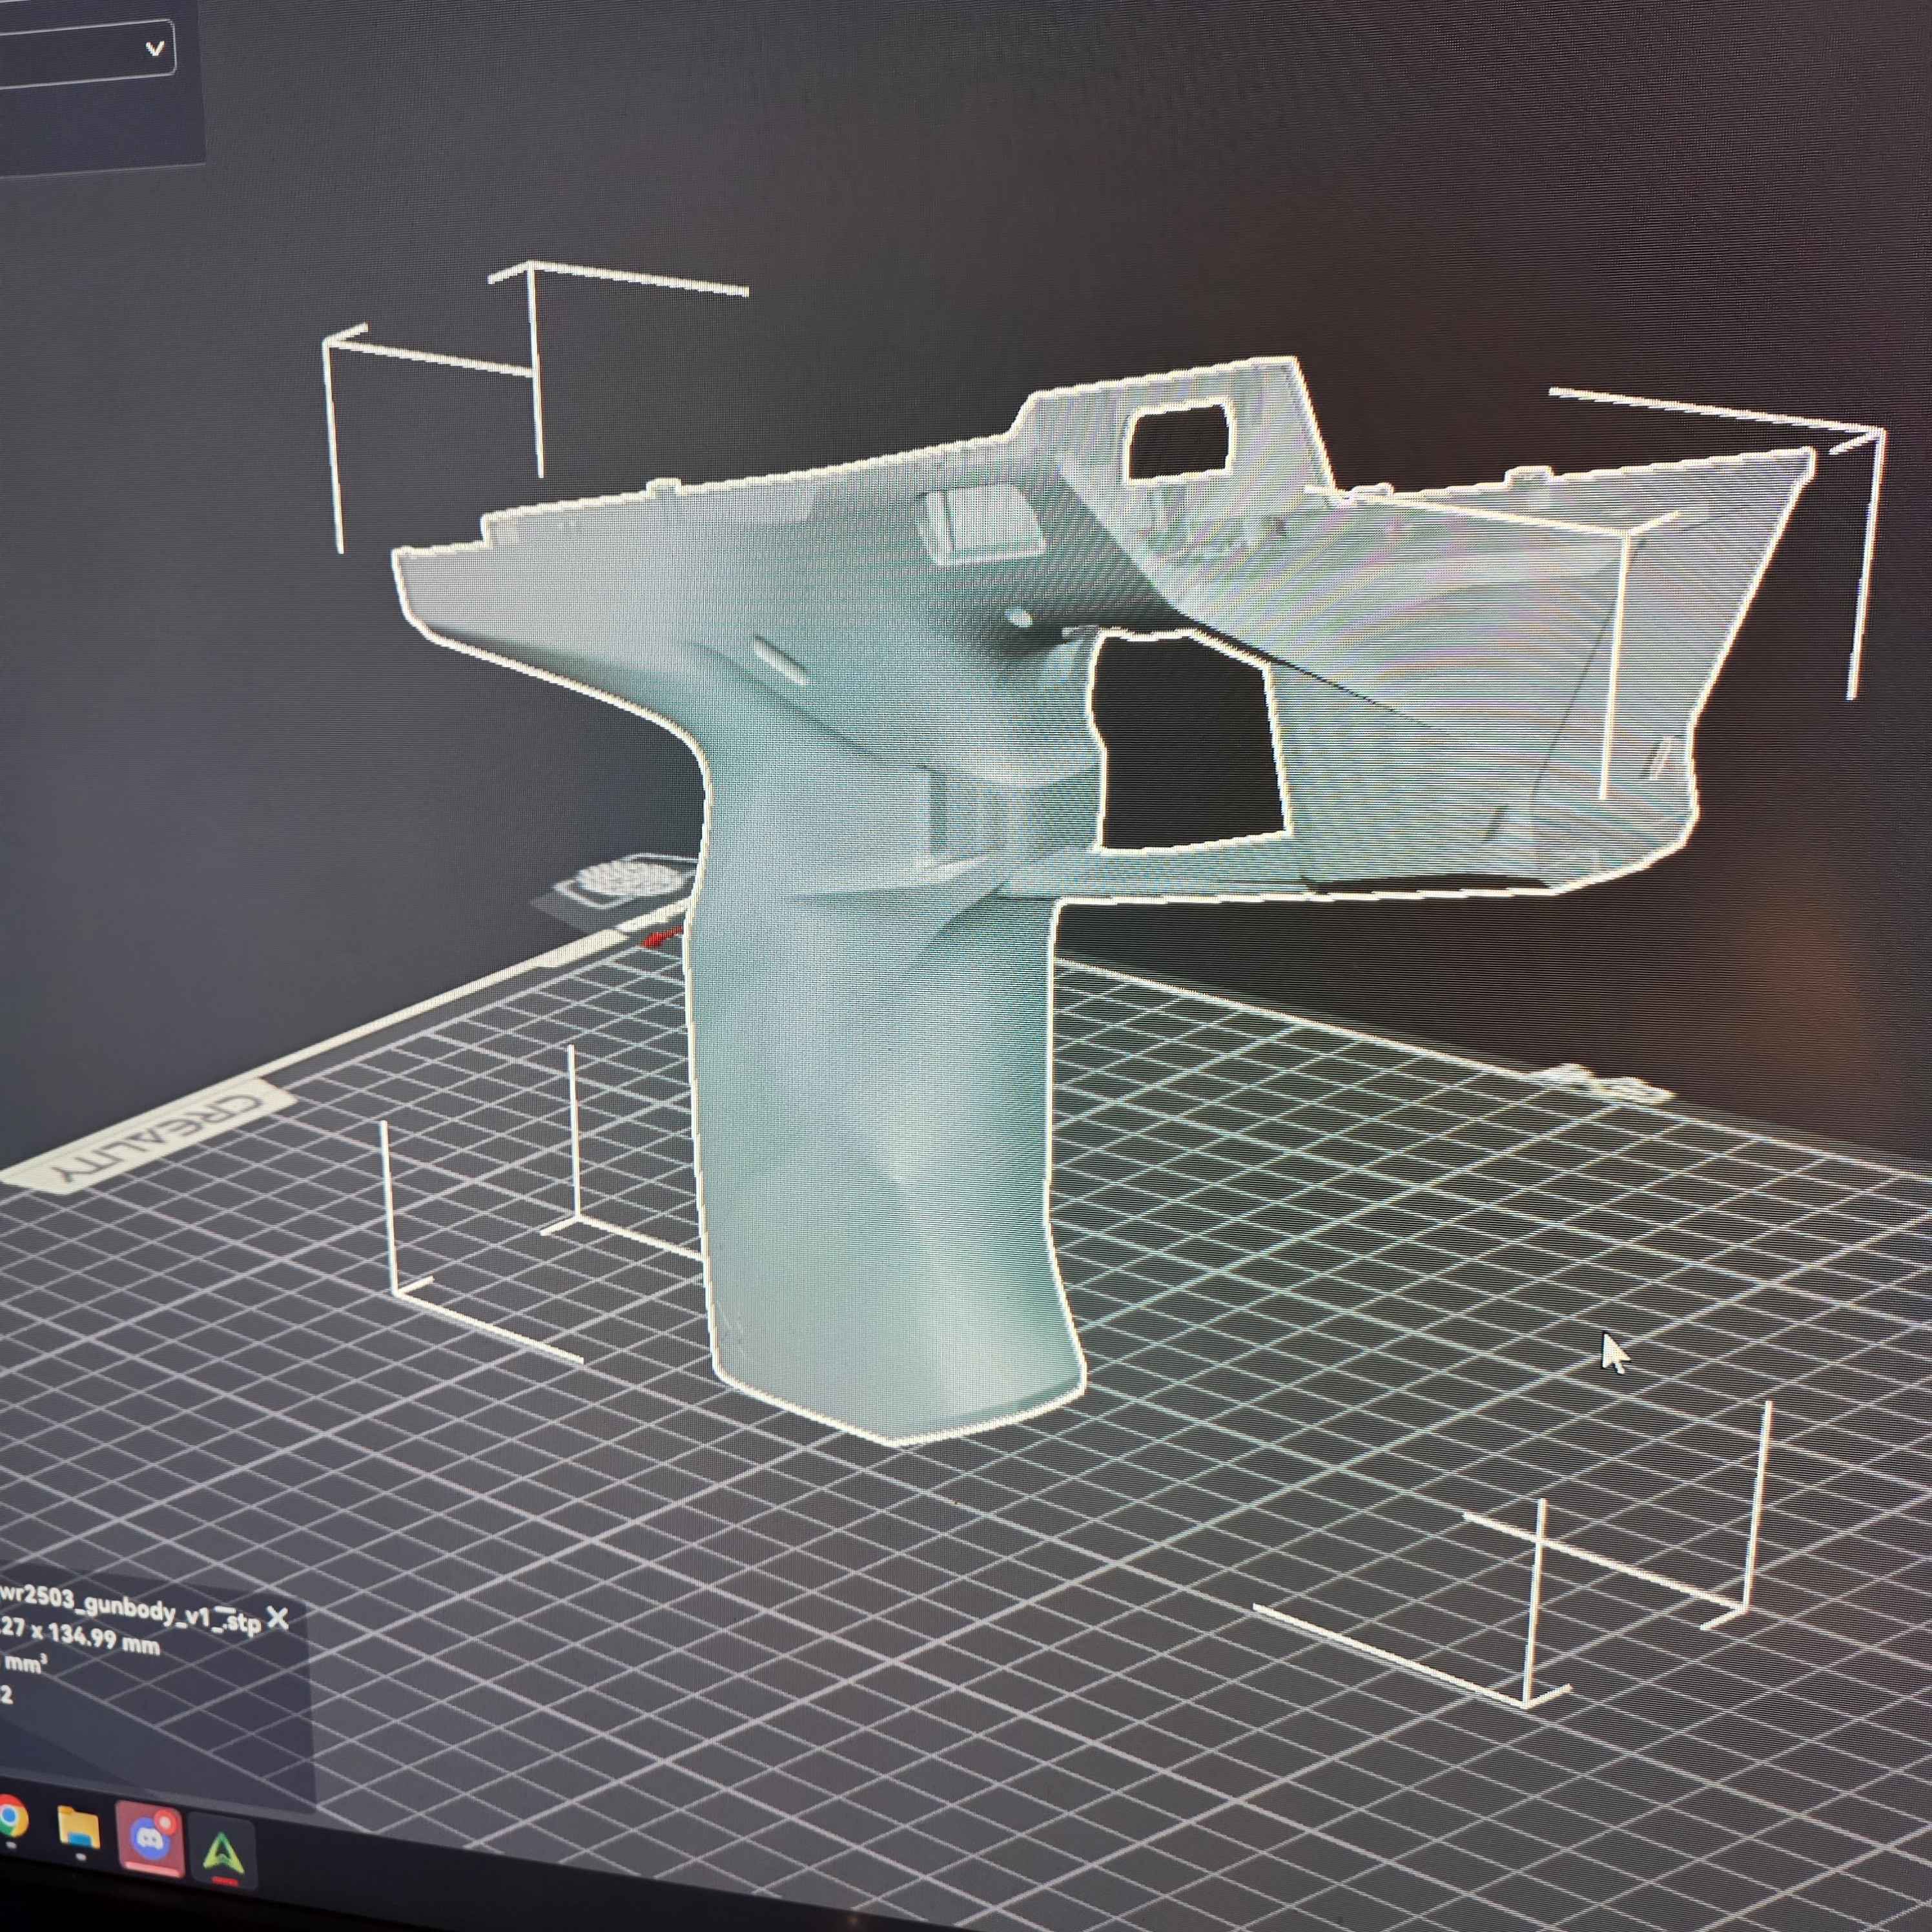Open the dropdown arrow at top-left
The width and height of the screenshot is (1932, 1932).
pos(154,48)
